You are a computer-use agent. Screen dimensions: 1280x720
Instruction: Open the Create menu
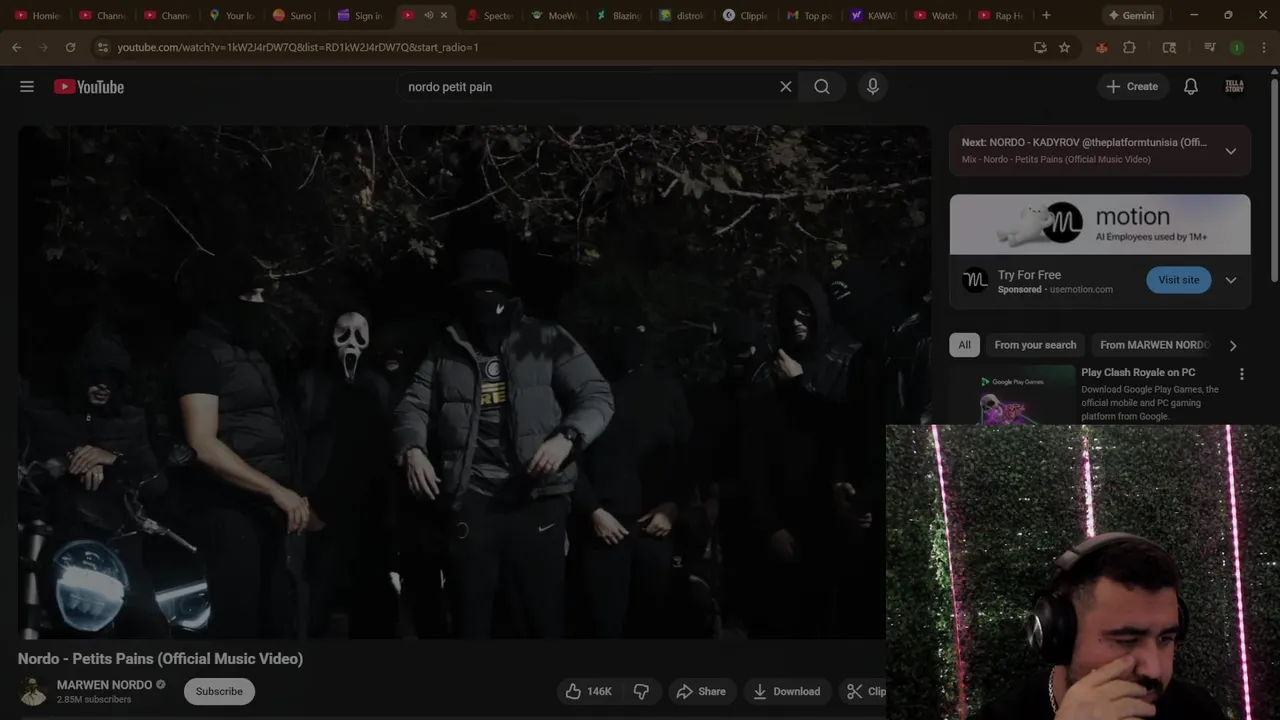click(1132, 87)
